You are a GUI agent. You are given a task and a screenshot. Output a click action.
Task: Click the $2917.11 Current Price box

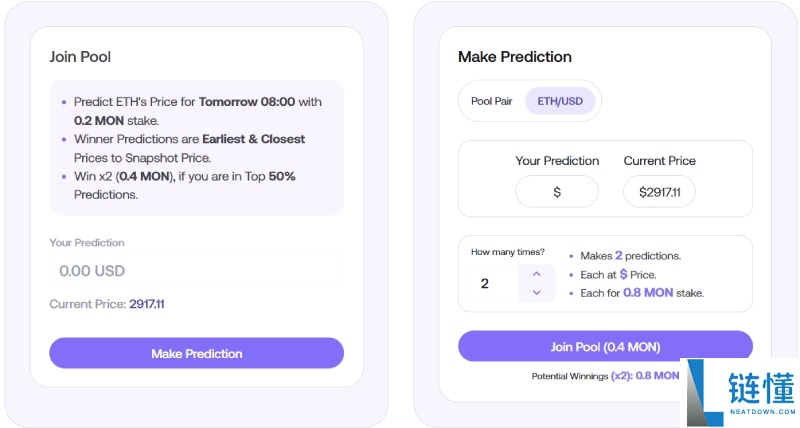point(659,192)
